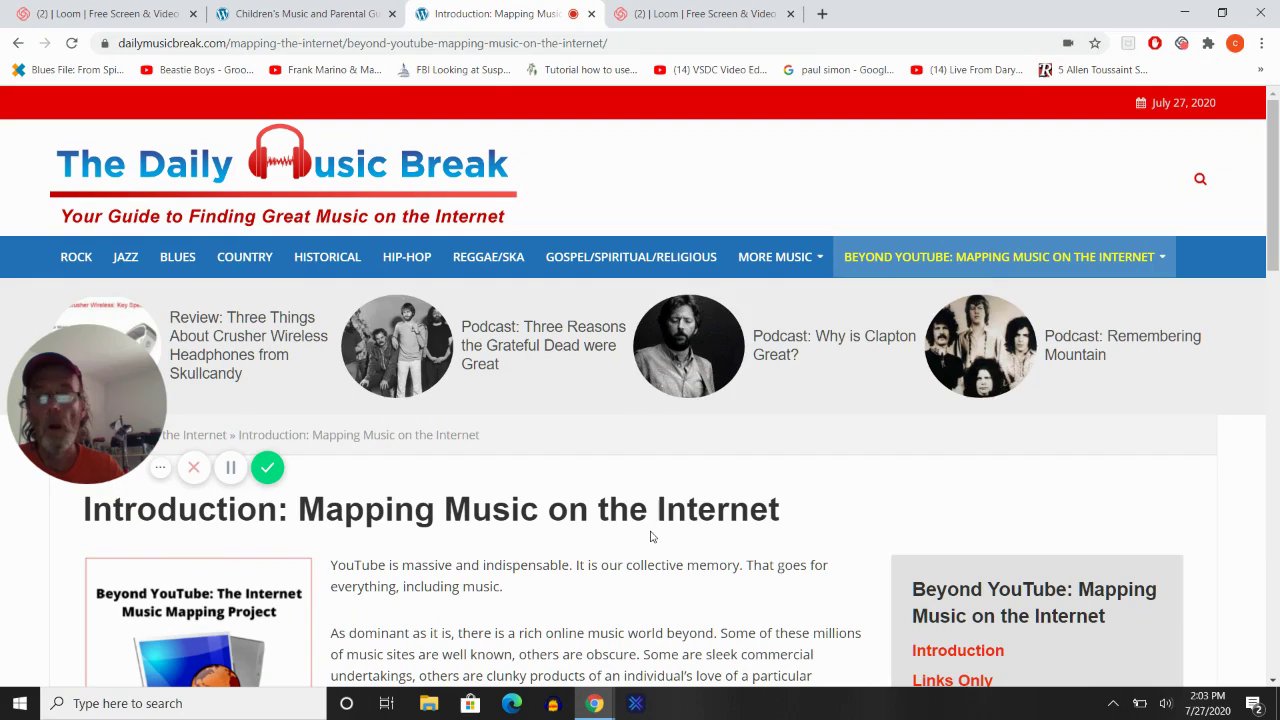The width and height of the screenshot is (1280, 720).
Task: Open Microsoft Edge from the taskbar
Action: [511, 703]
